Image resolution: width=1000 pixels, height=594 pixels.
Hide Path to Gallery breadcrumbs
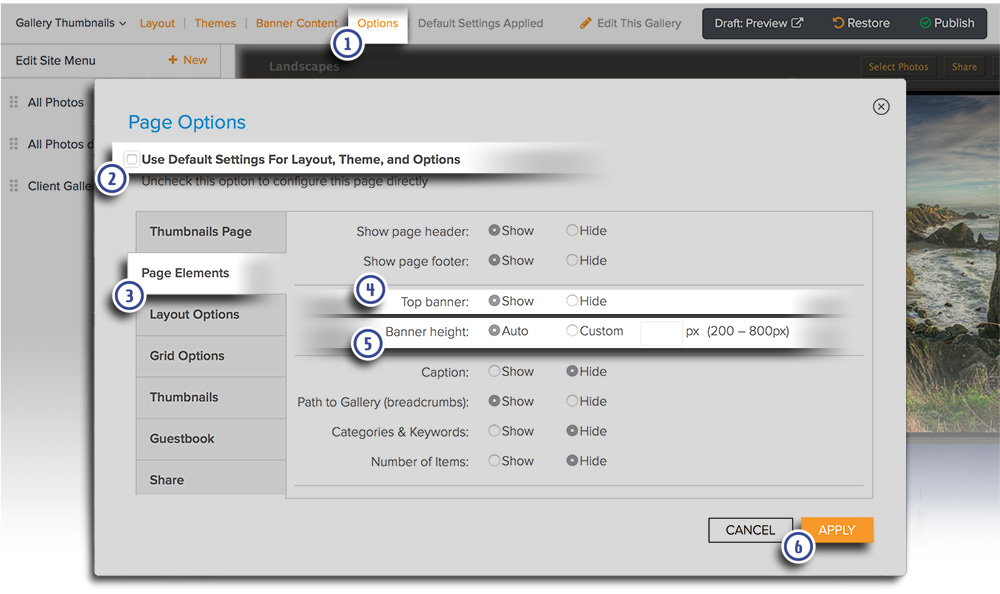pyautogui.click(x=572, y=401)
